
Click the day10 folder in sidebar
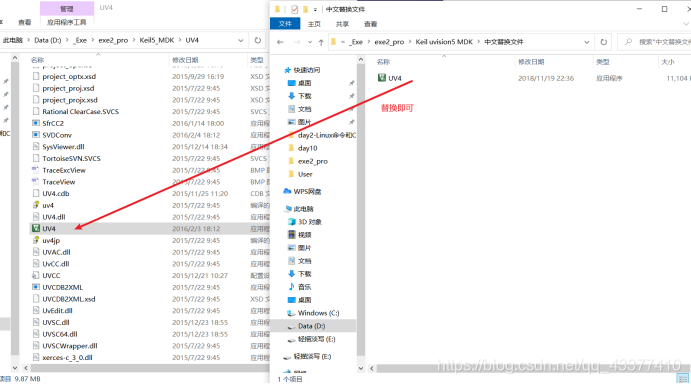307,148
